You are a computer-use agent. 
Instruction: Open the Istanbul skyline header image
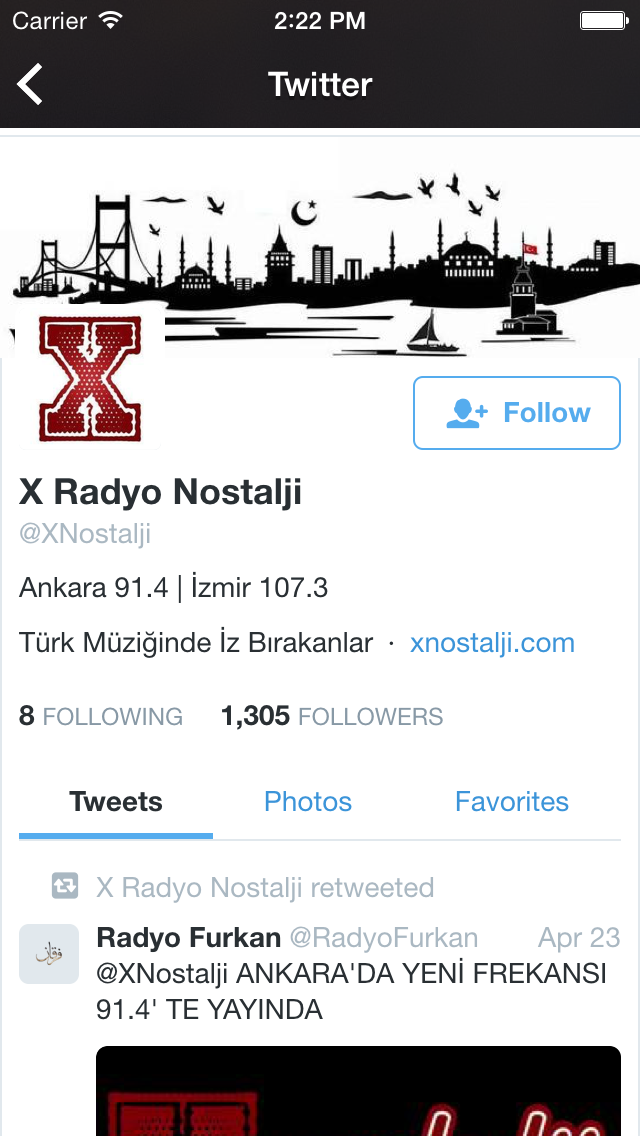coord(320,246)
